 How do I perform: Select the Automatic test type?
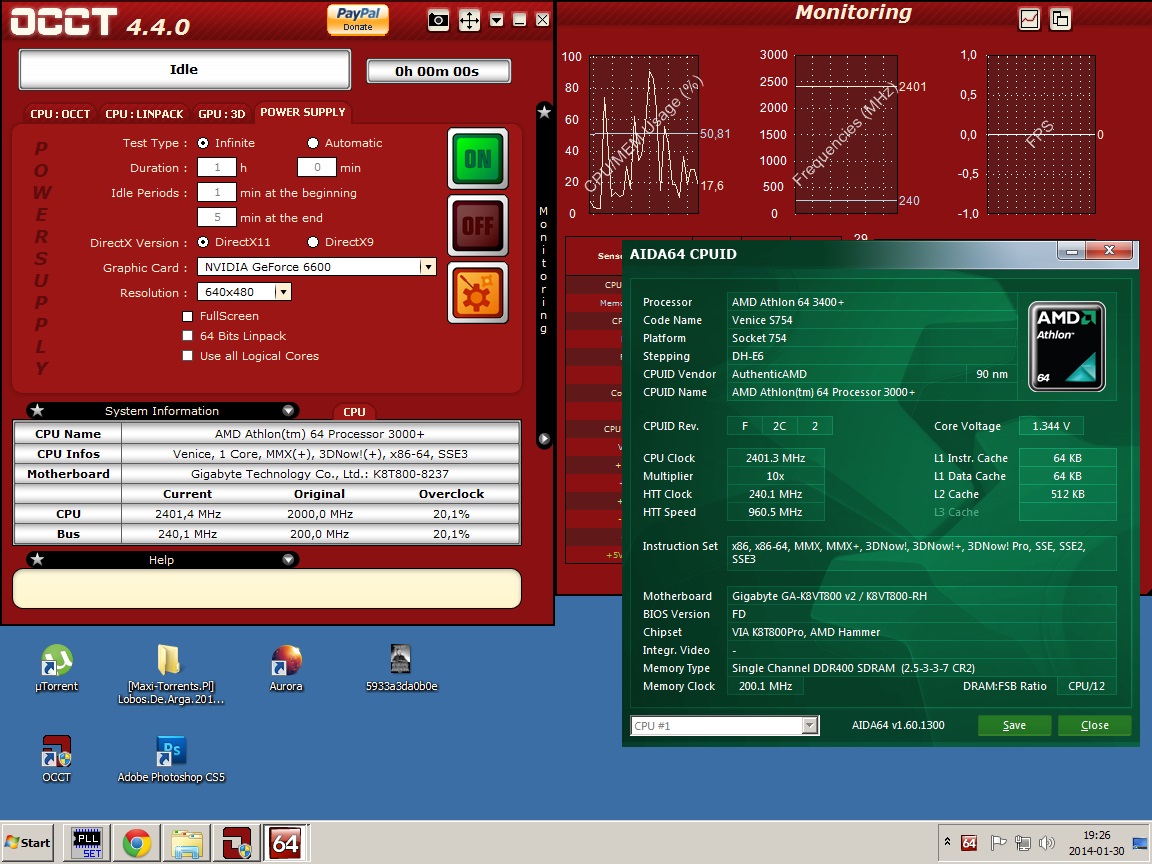pyautogui.click(x=313, y=143)
